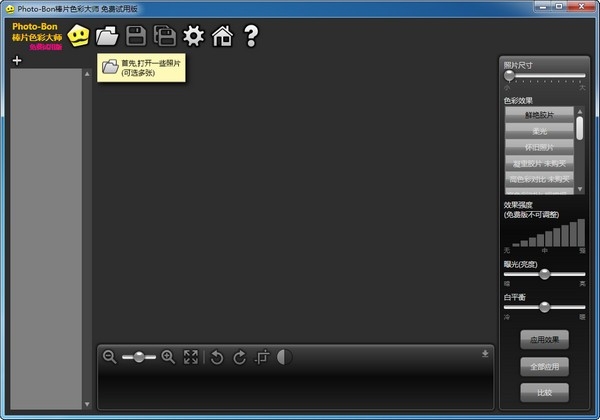Click the zoom in magnifier icon
600x420 pixels.
(x=168, y=357)
